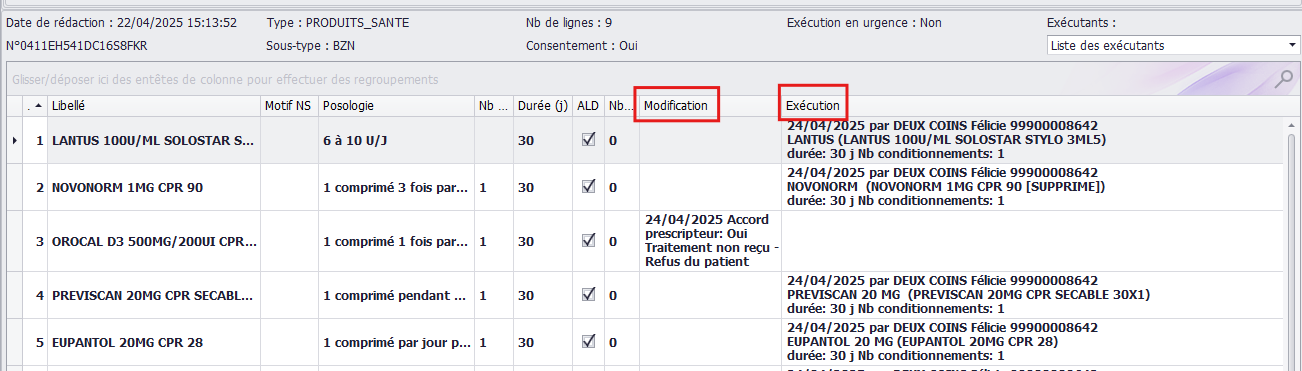Click PREVISCAN 20 MG execution details cell
This screenshot has height=371, width=1302.
1033,295
